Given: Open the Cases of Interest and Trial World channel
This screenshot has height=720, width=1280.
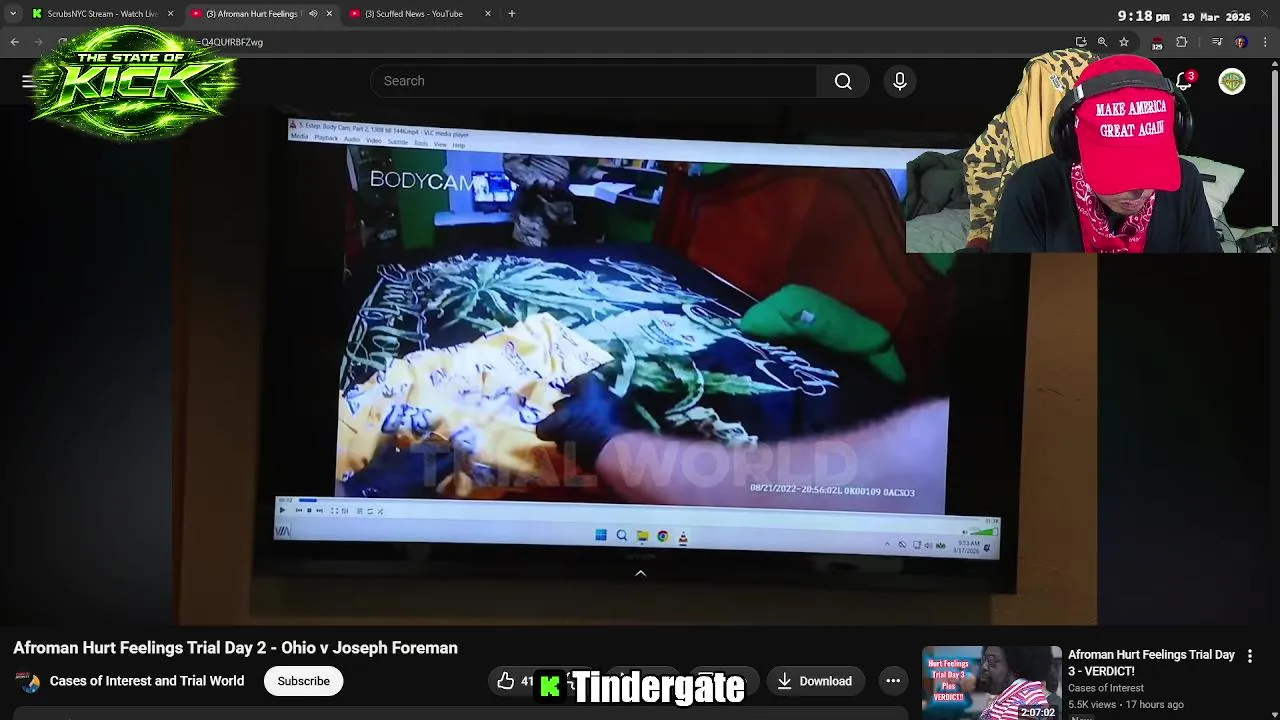Looking at the screenshot, I should [147, 681].
